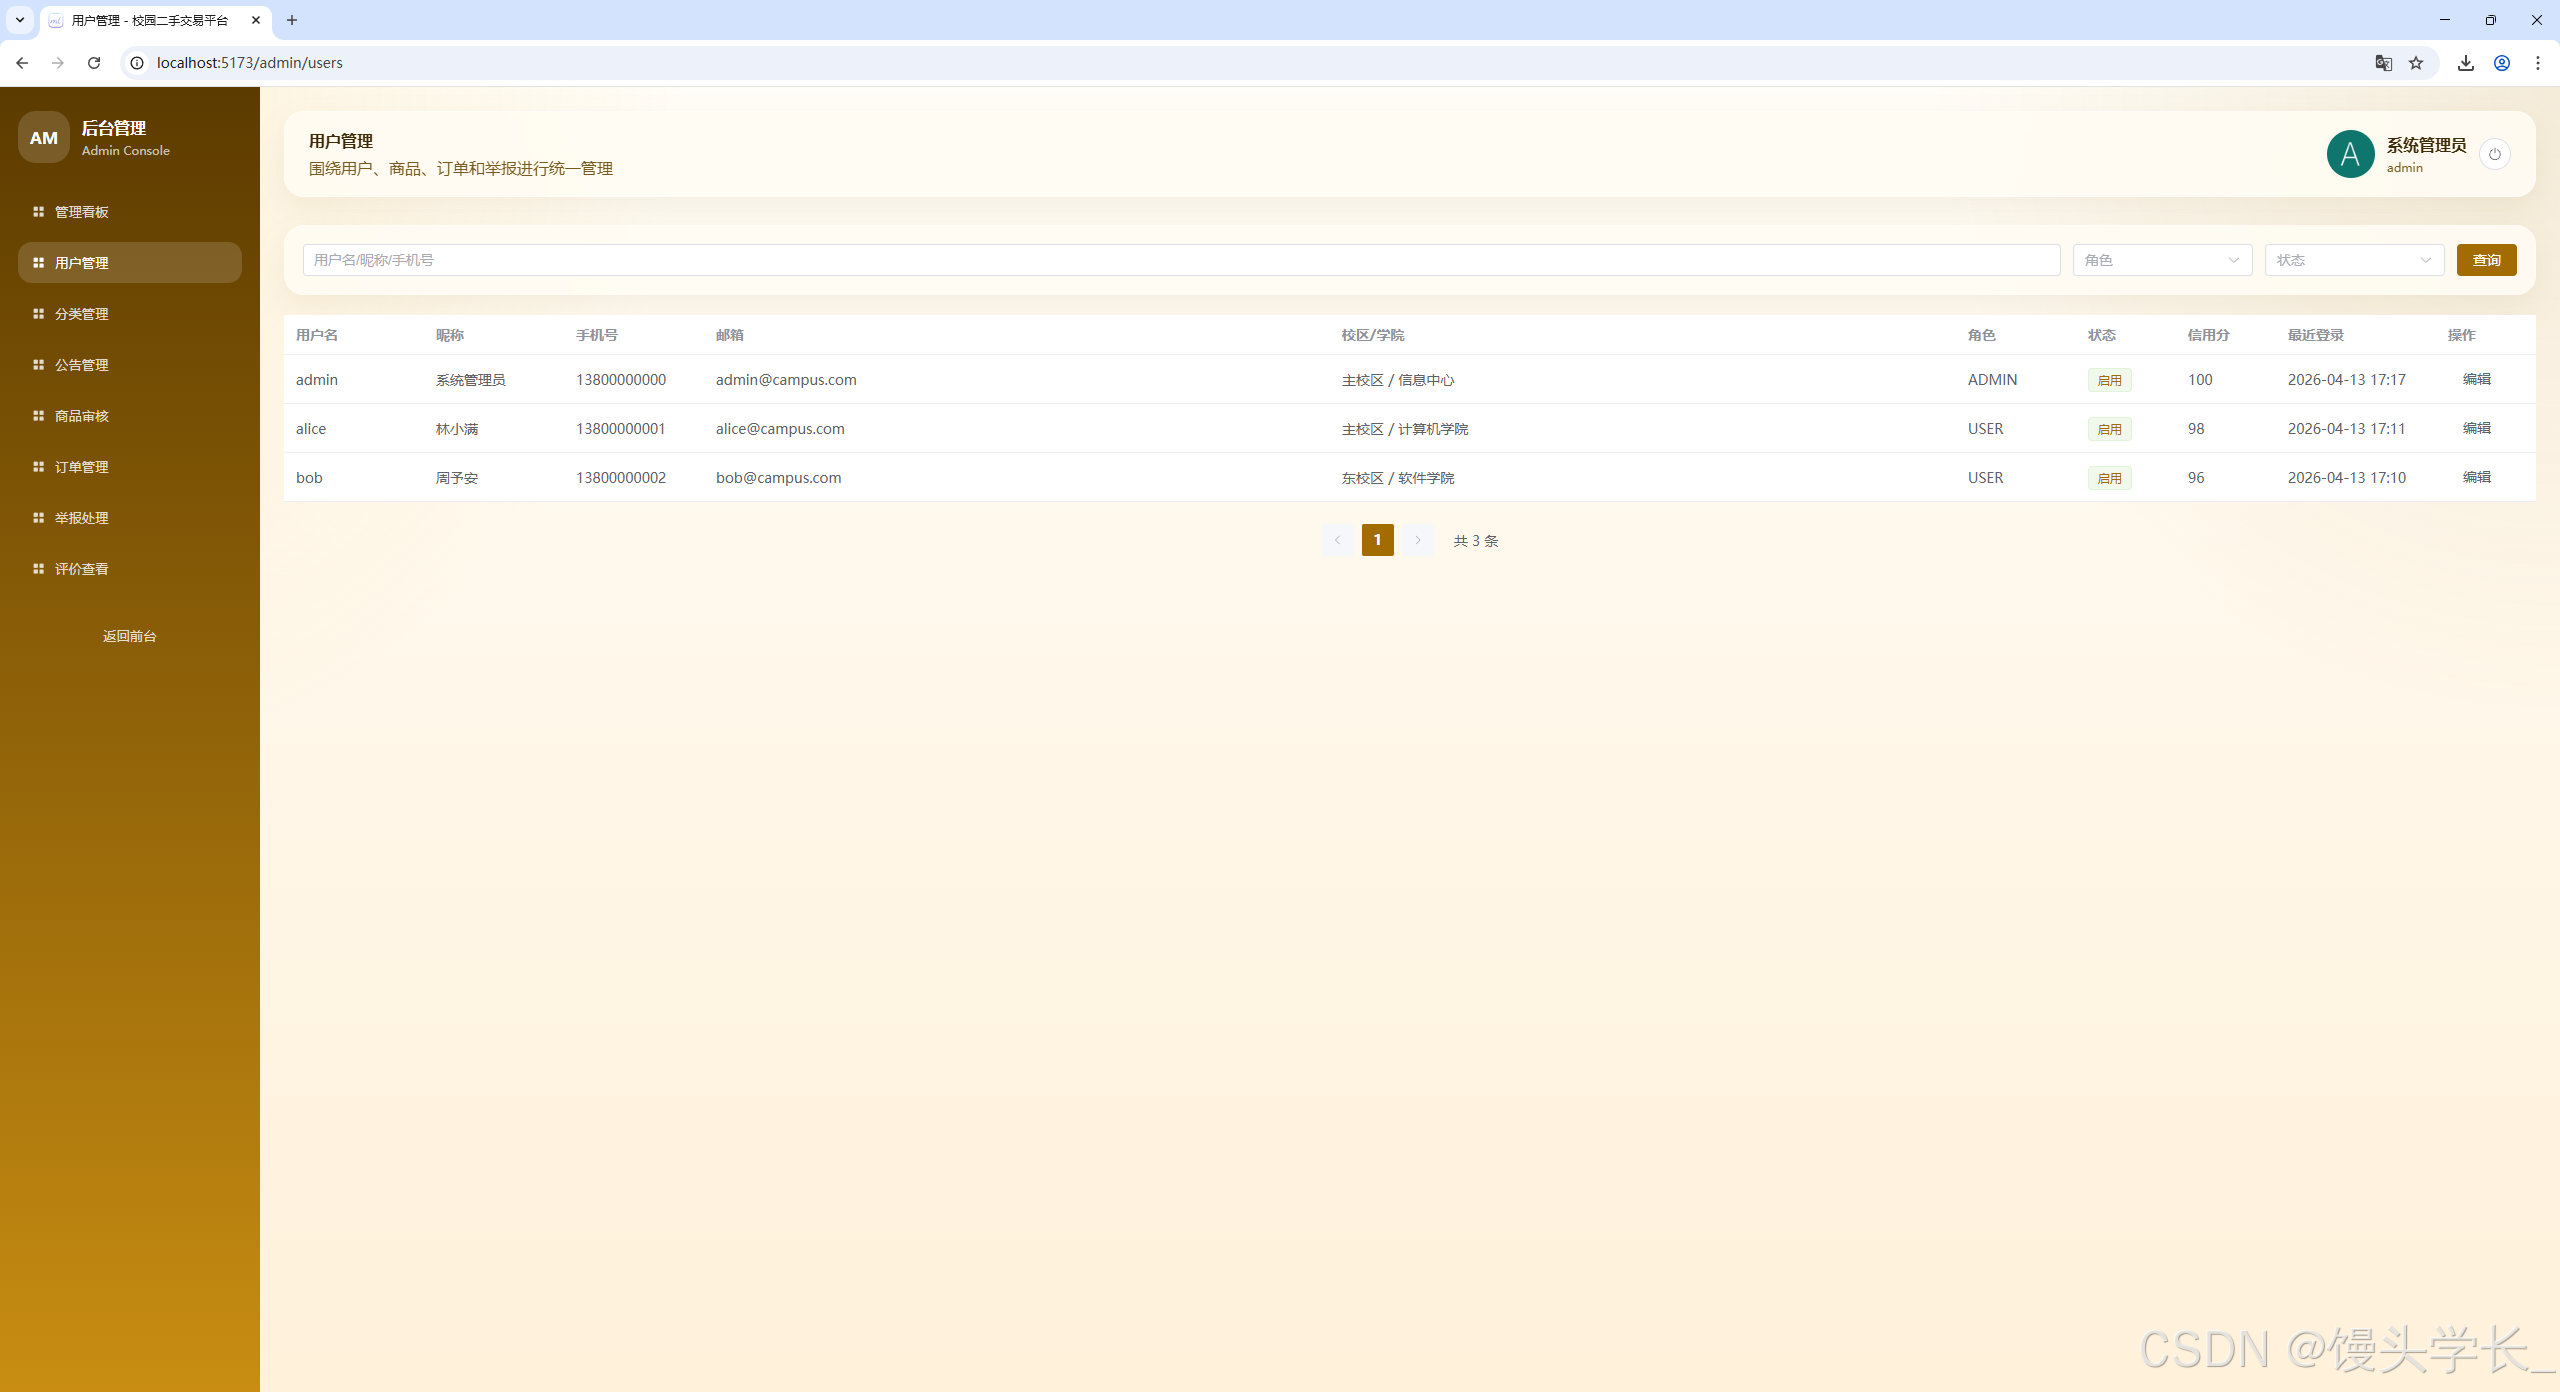The width and height of the screenshot is (2560, 1392).
Task: Open the tab search dropdown
Action: tap(20, 20)
